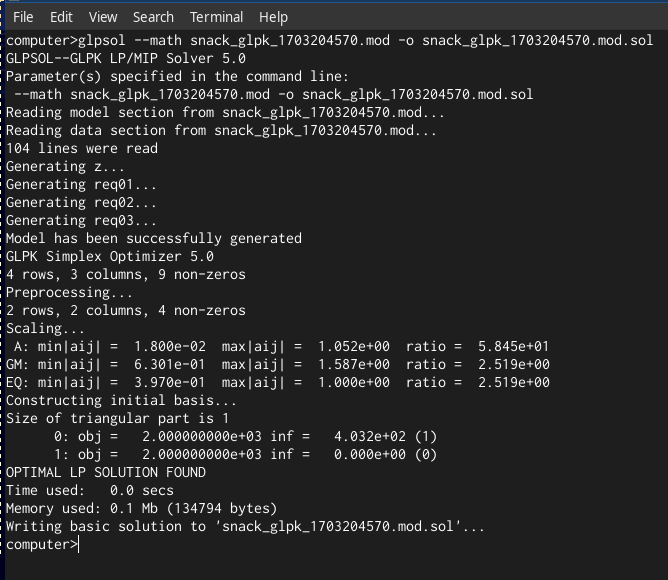Click the 'GLPK Simplex Optimizer 5.0' line
Image resolution: width=668 pixels, height=580 pixels.
click(110, 257)
